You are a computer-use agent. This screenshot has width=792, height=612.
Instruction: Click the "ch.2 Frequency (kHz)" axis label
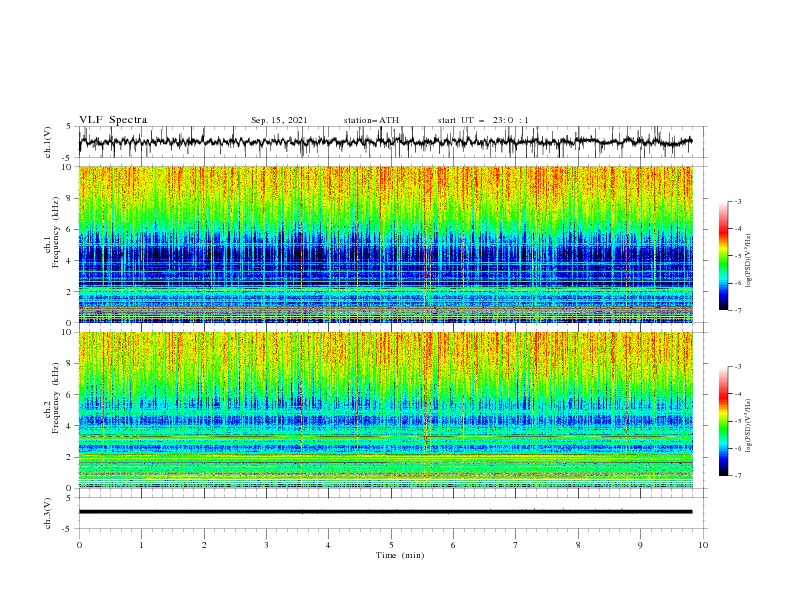pyautogui.click(x=53, y=398)
